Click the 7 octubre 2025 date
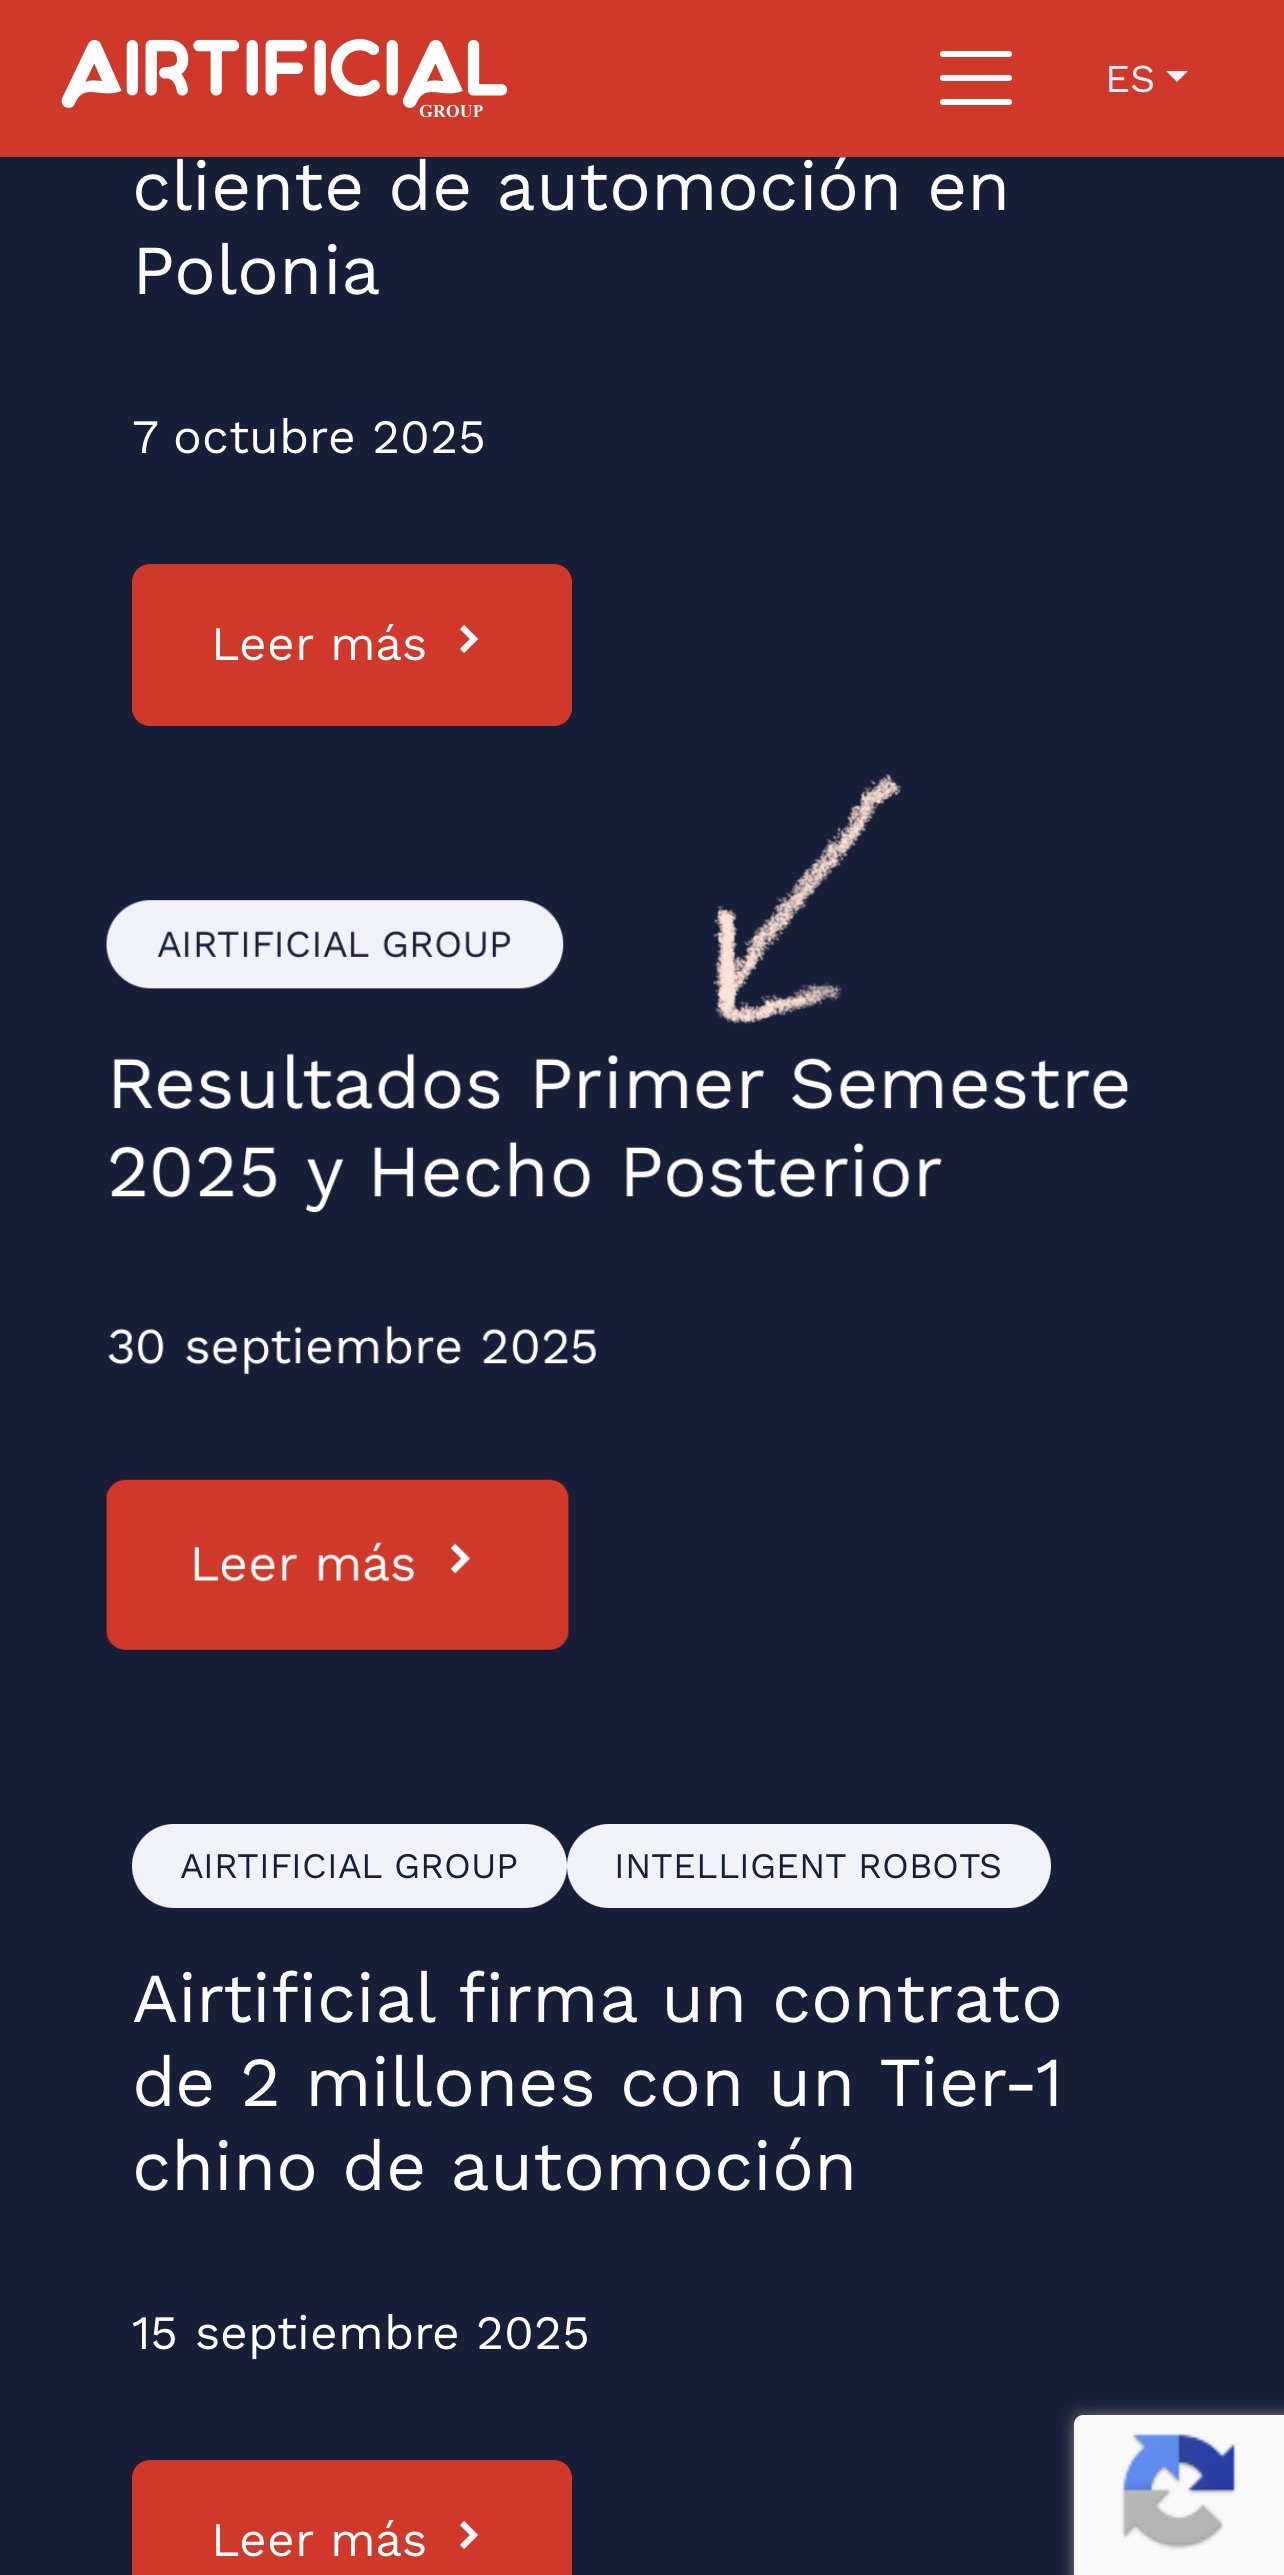Image resolution: width=1284 pixels, height=2575 pixels. [x=309, y=437]
